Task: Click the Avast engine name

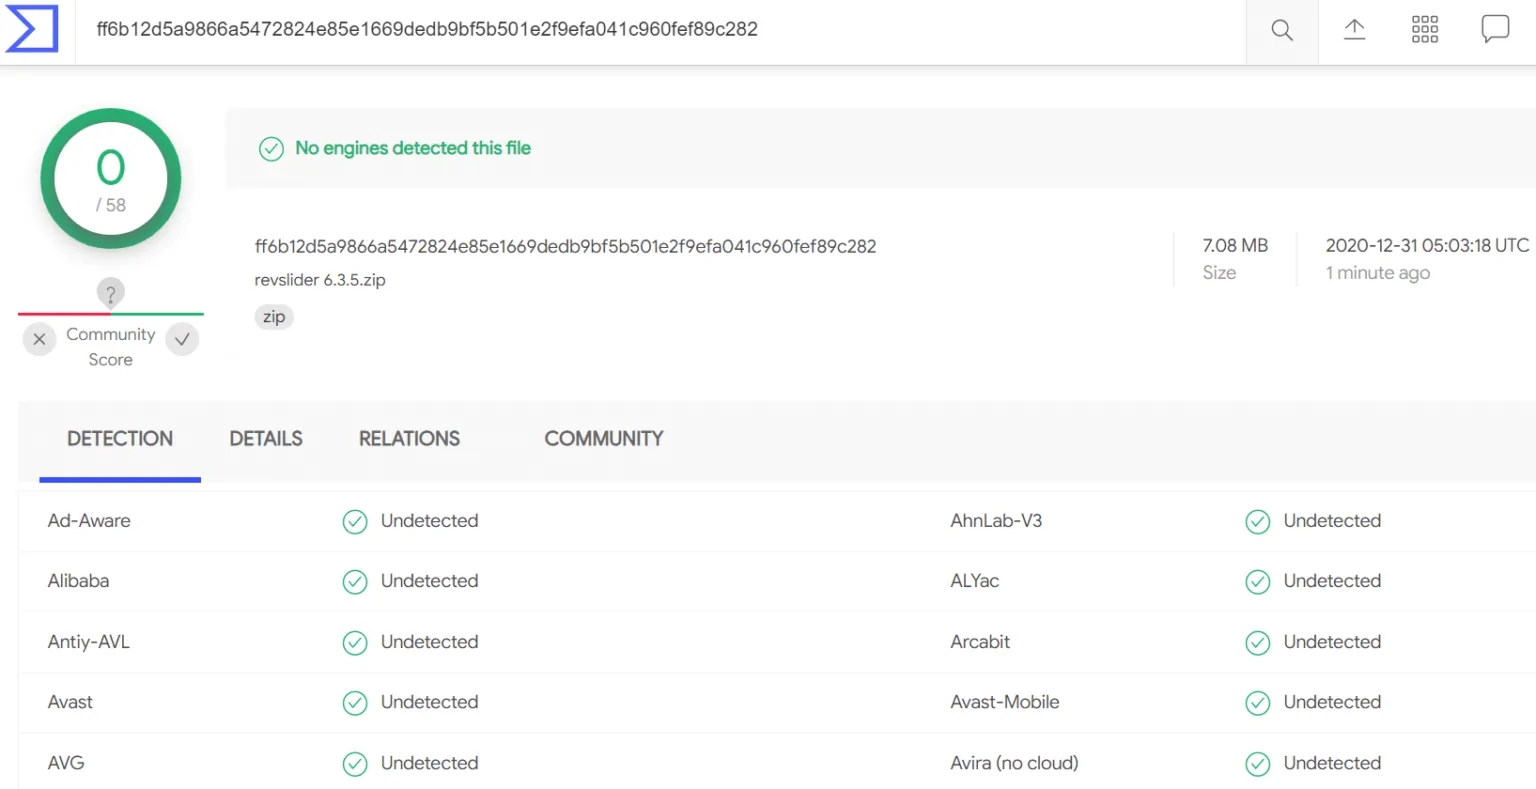Action: point(70,702)
